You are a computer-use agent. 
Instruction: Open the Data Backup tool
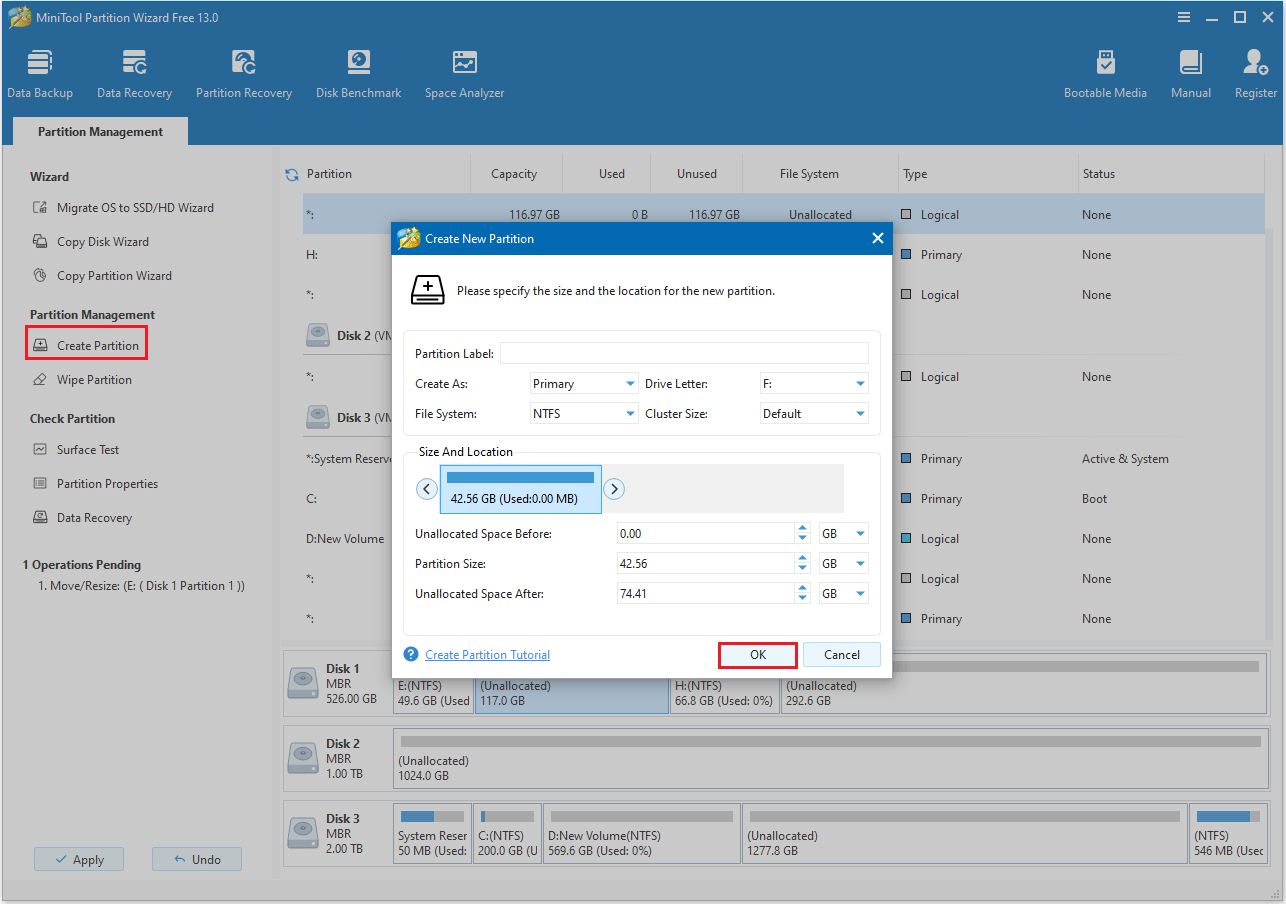pos(40,70)
